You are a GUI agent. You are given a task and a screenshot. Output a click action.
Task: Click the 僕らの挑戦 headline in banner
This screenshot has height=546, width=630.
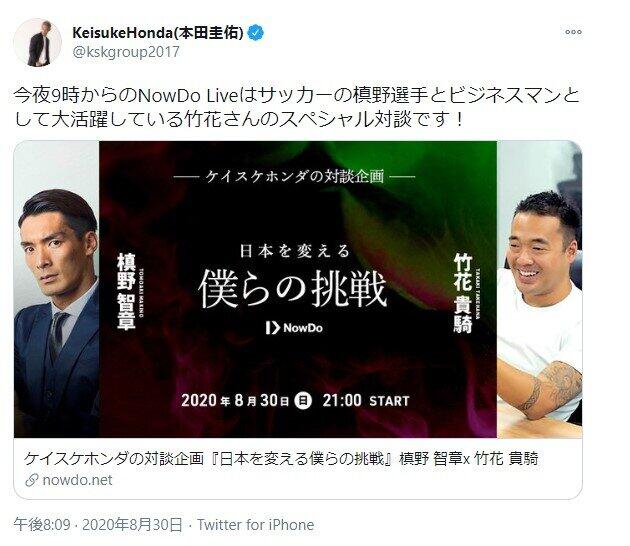(x=293, y=289)
